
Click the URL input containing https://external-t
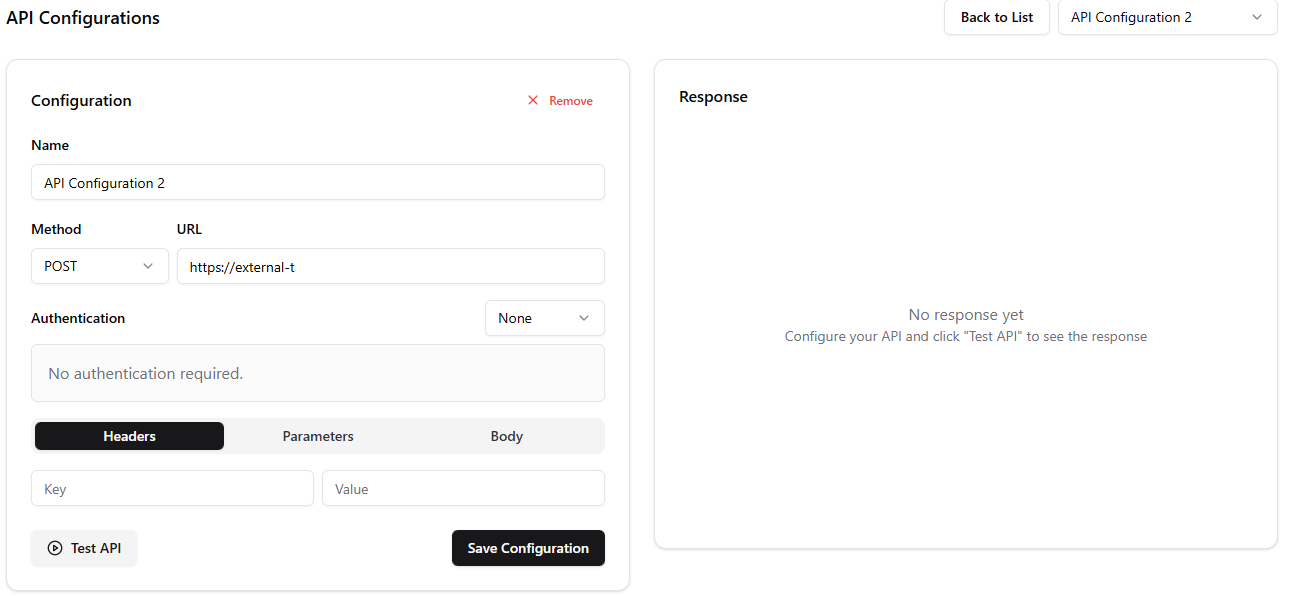click(x=390, y=266)
